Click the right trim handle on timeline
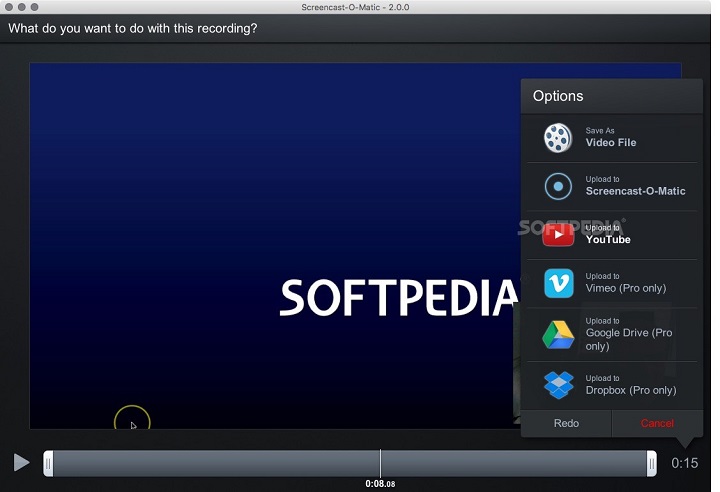 click(x=651, y=464)
